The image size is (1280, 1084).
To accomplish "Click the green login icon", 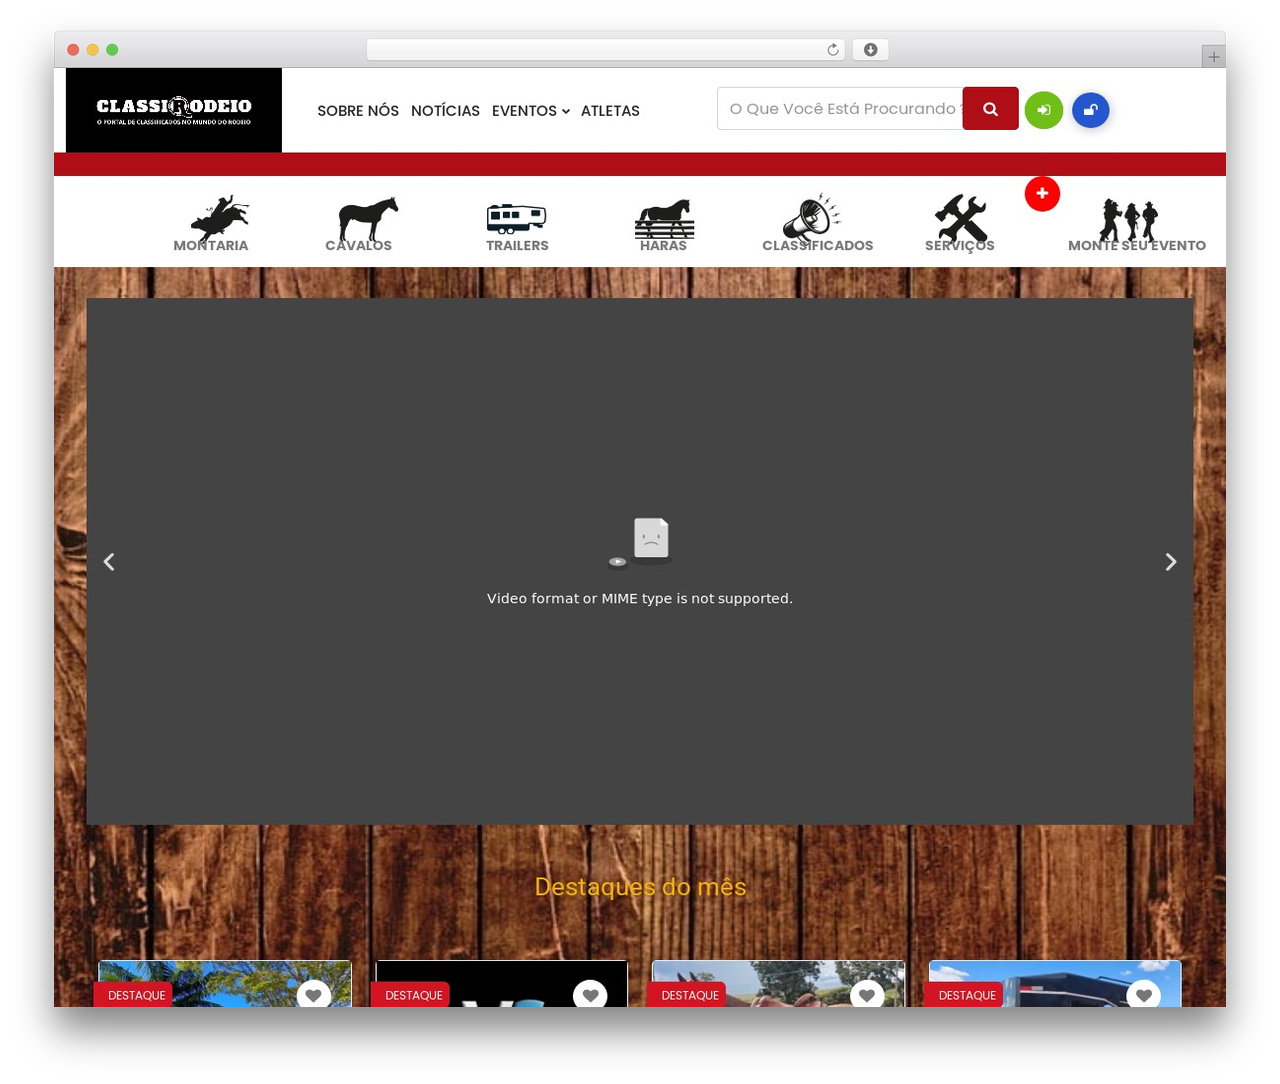I will point(1044,110).
